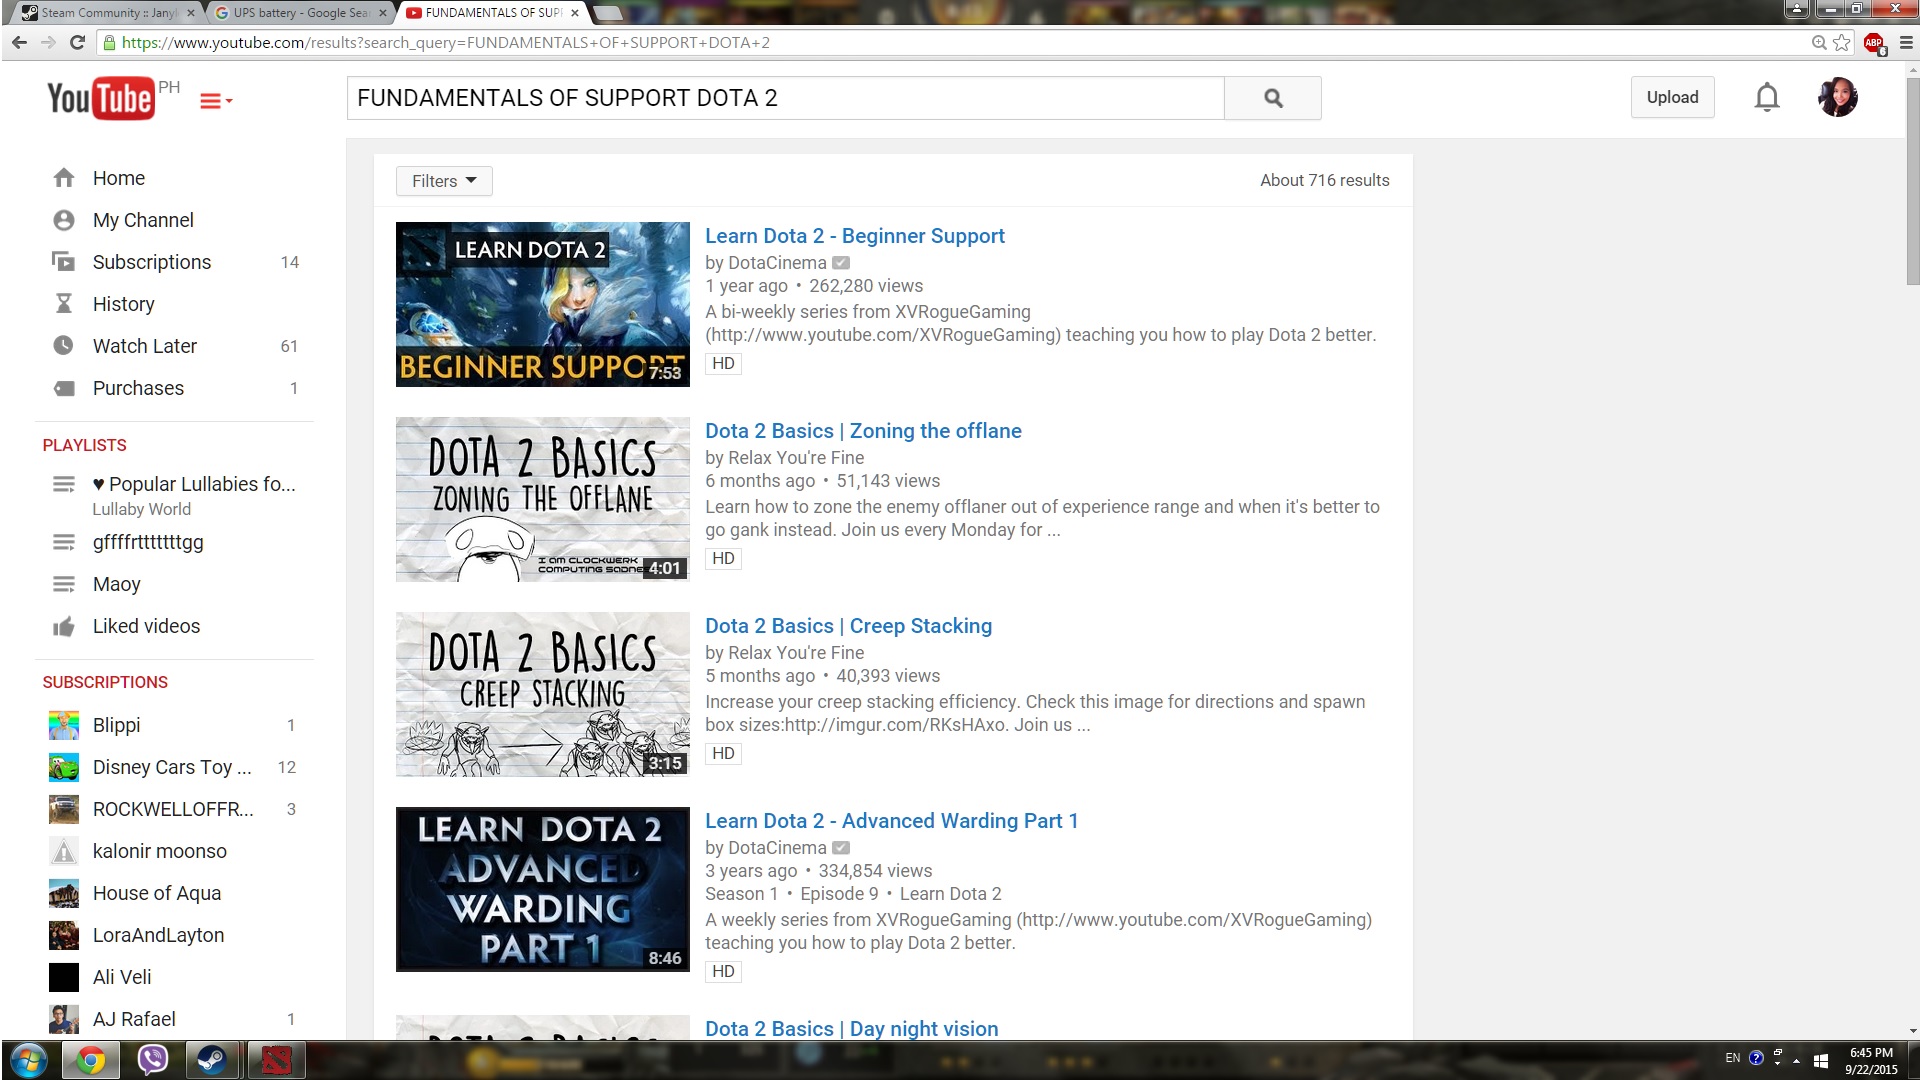1920x1080 pixels.
Task: Click the House of Aqua channel avatar
Action: 64,893
